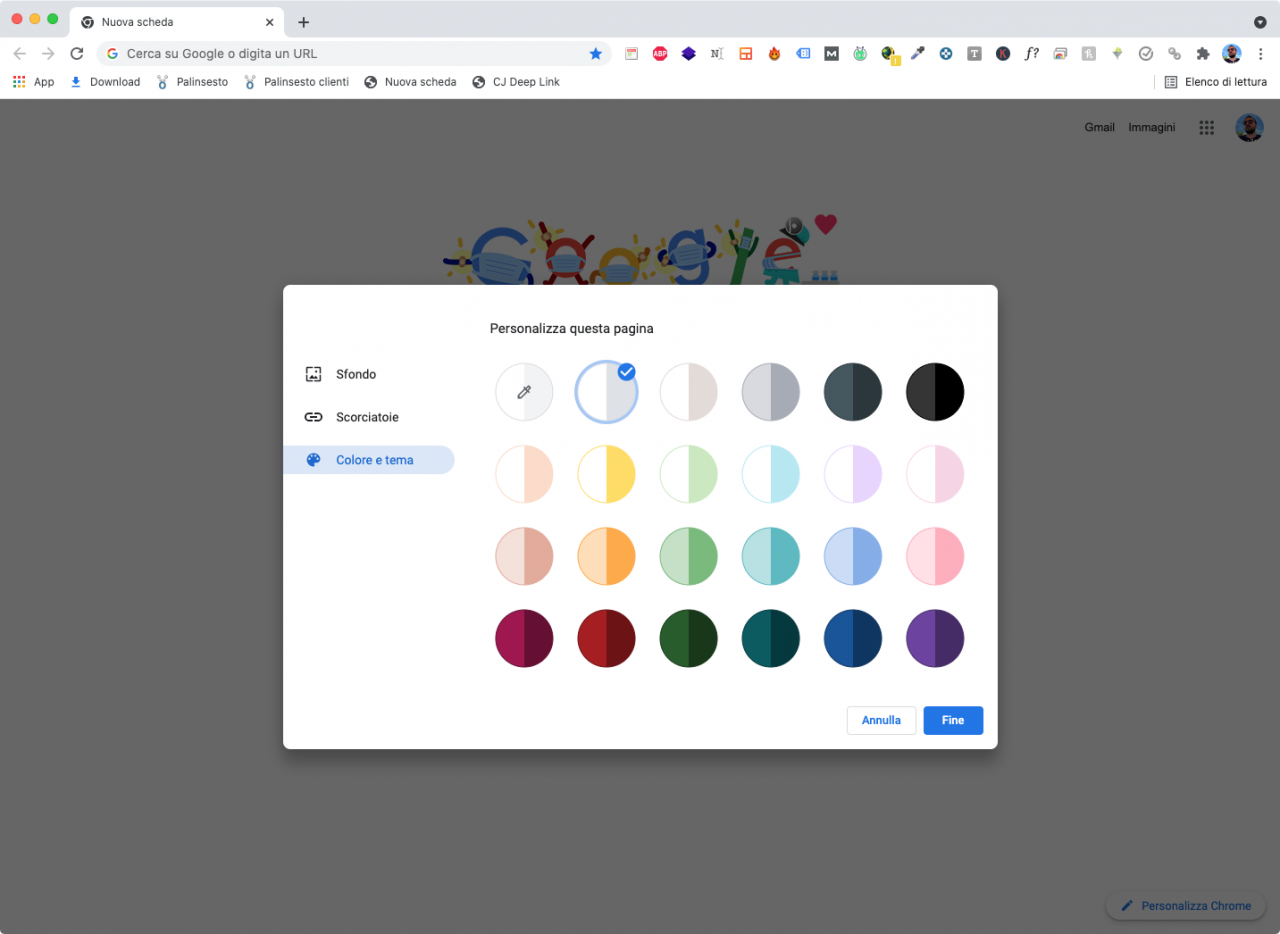Close the Nuova scheda tab
The width and height of the screenshot is (1280, 934).
(269, 22)
